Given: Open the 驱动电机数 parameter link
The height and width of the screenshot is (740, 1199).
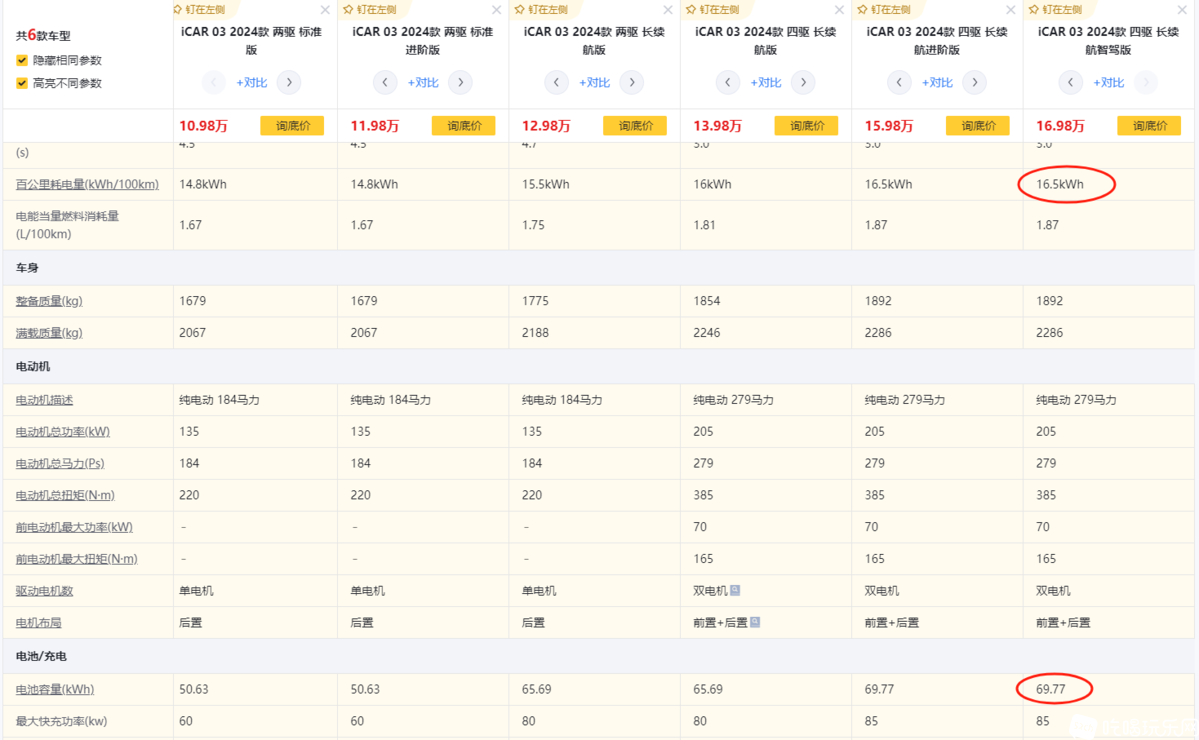Looking at the screenshot, I should 44,591.
